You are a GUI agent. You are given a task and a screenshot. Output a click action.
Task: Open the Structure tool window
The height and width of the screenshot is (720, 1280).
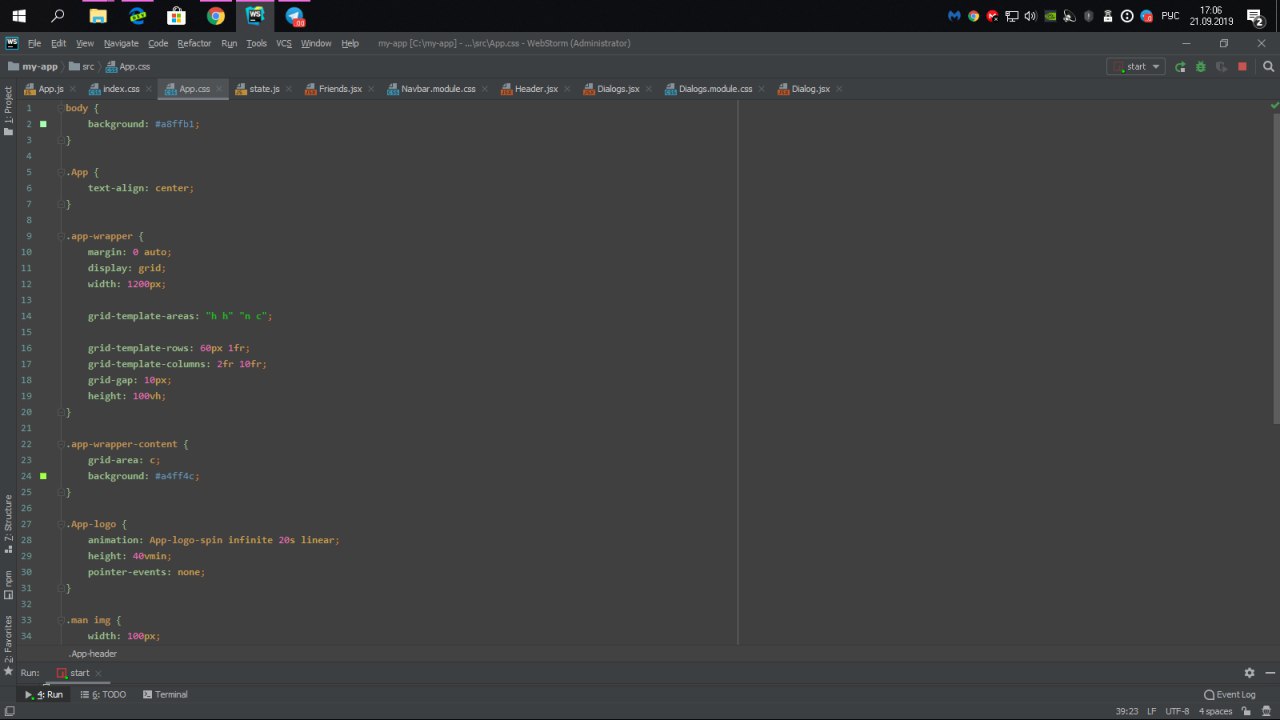point(8,523)
